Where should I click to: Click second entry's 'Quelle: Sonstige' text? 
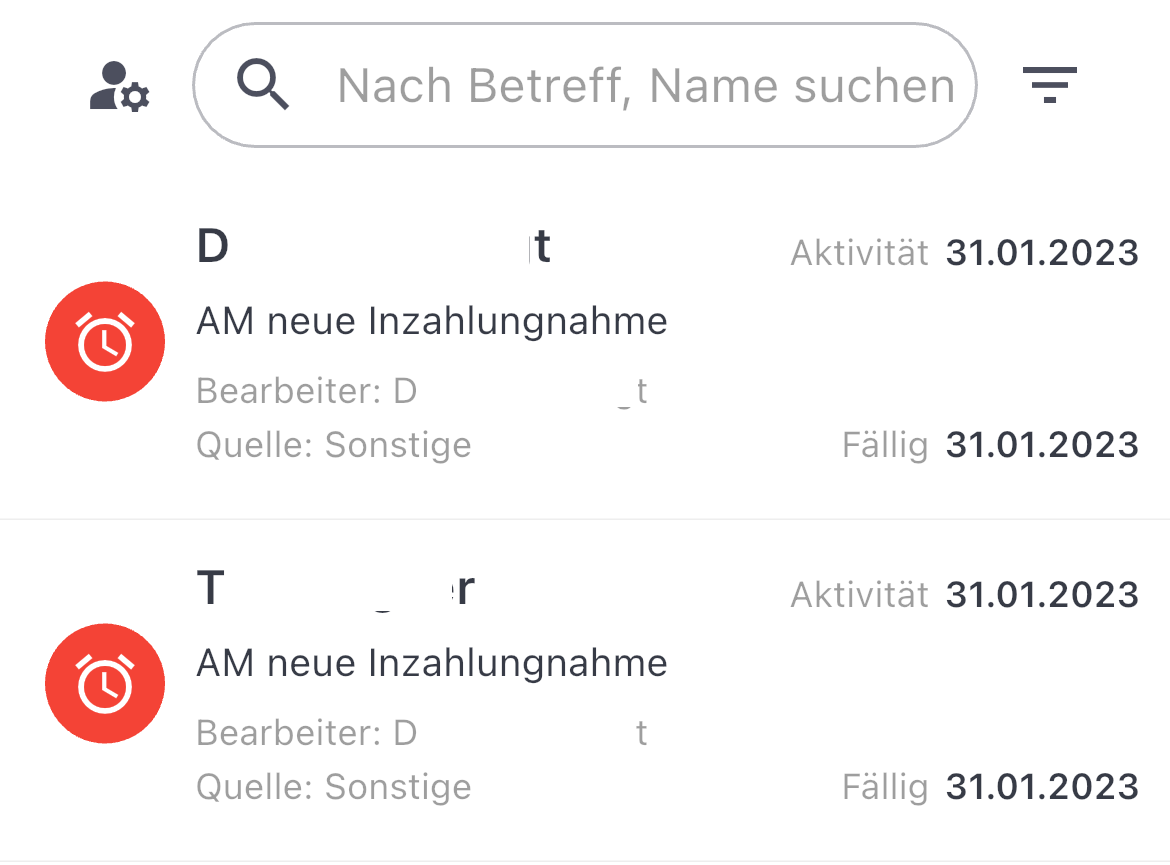pos(334,787)
